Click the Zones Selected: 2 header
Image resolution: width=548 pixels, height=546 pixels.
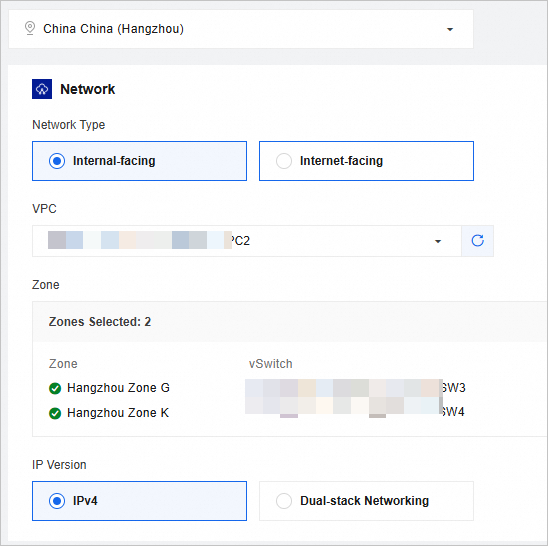point(100,322)
